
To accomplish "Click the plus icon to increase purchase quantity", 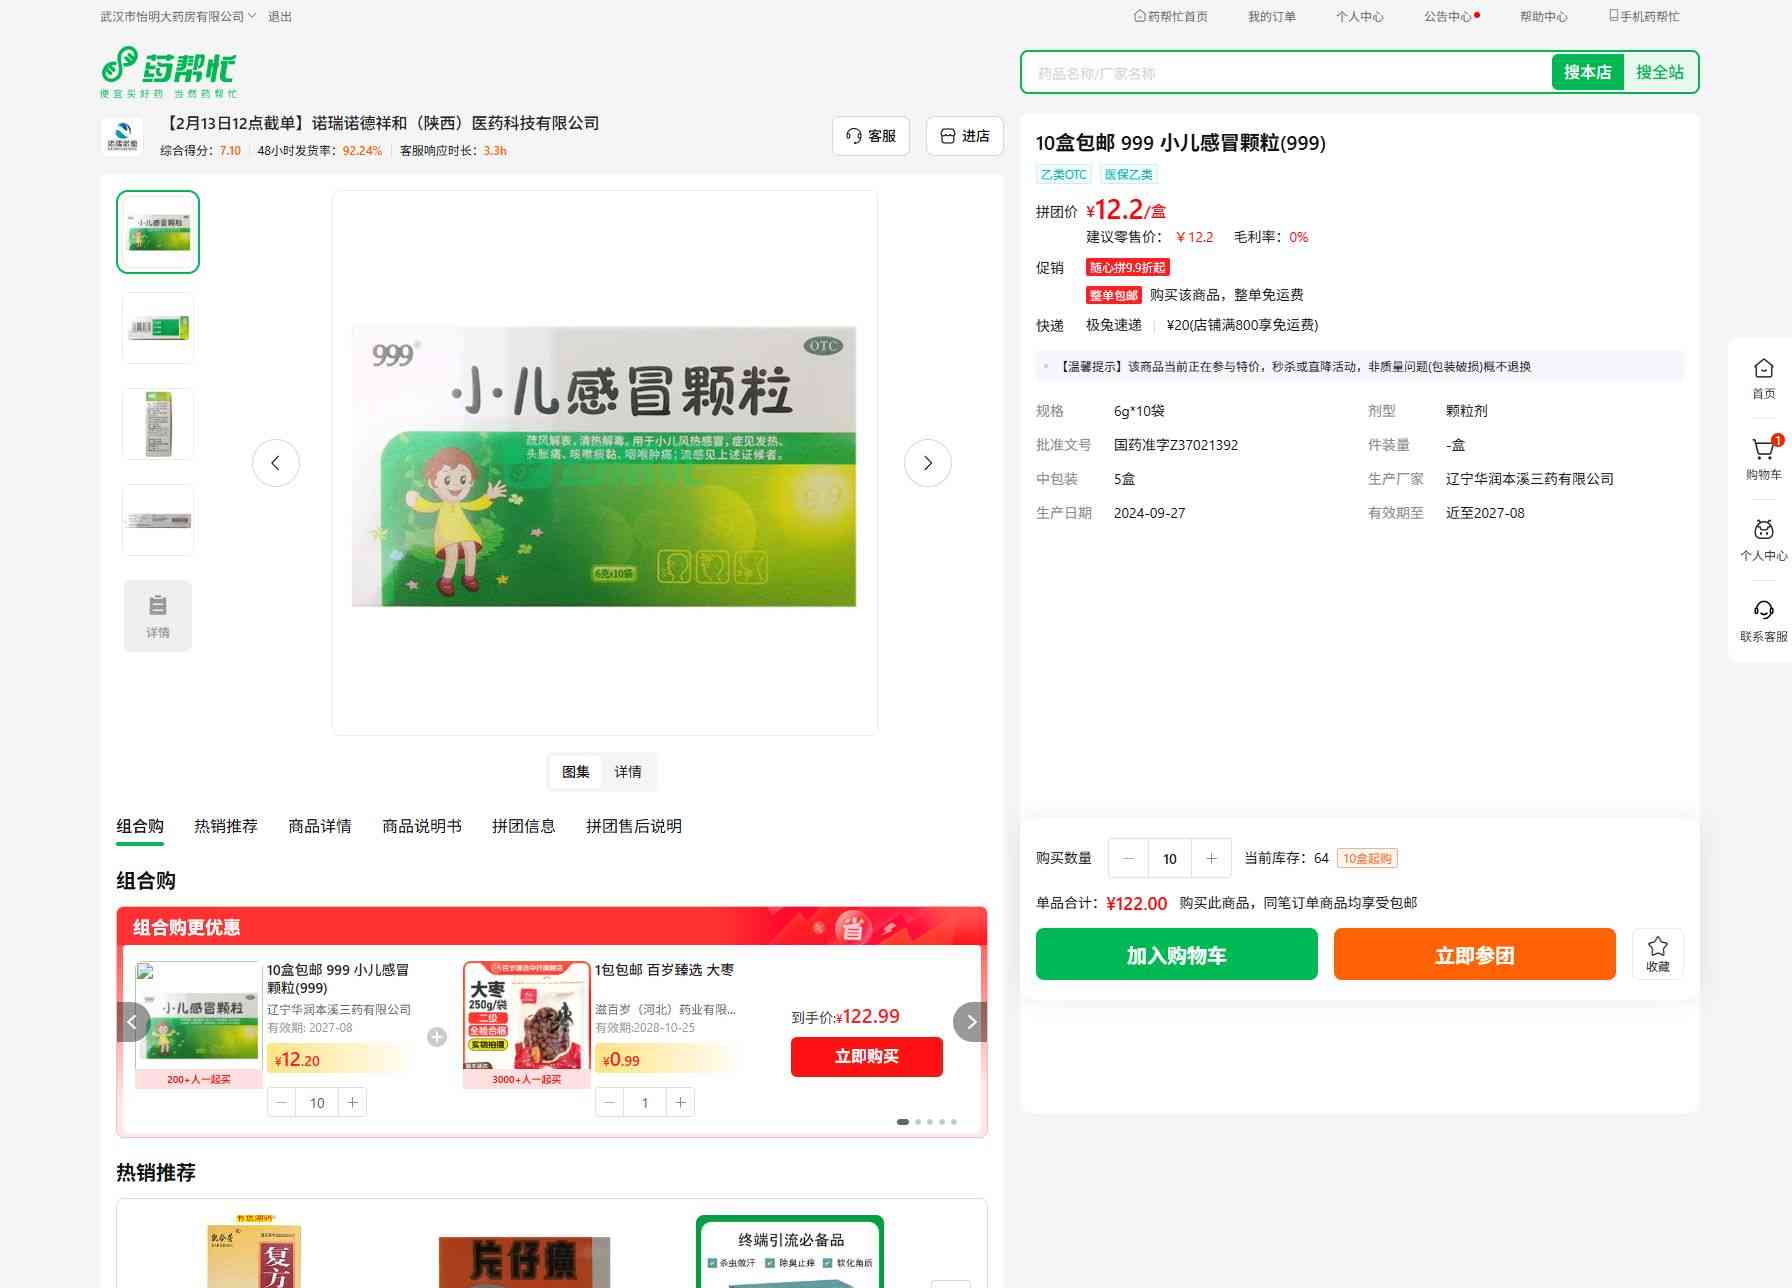I will coord(1211,858).
